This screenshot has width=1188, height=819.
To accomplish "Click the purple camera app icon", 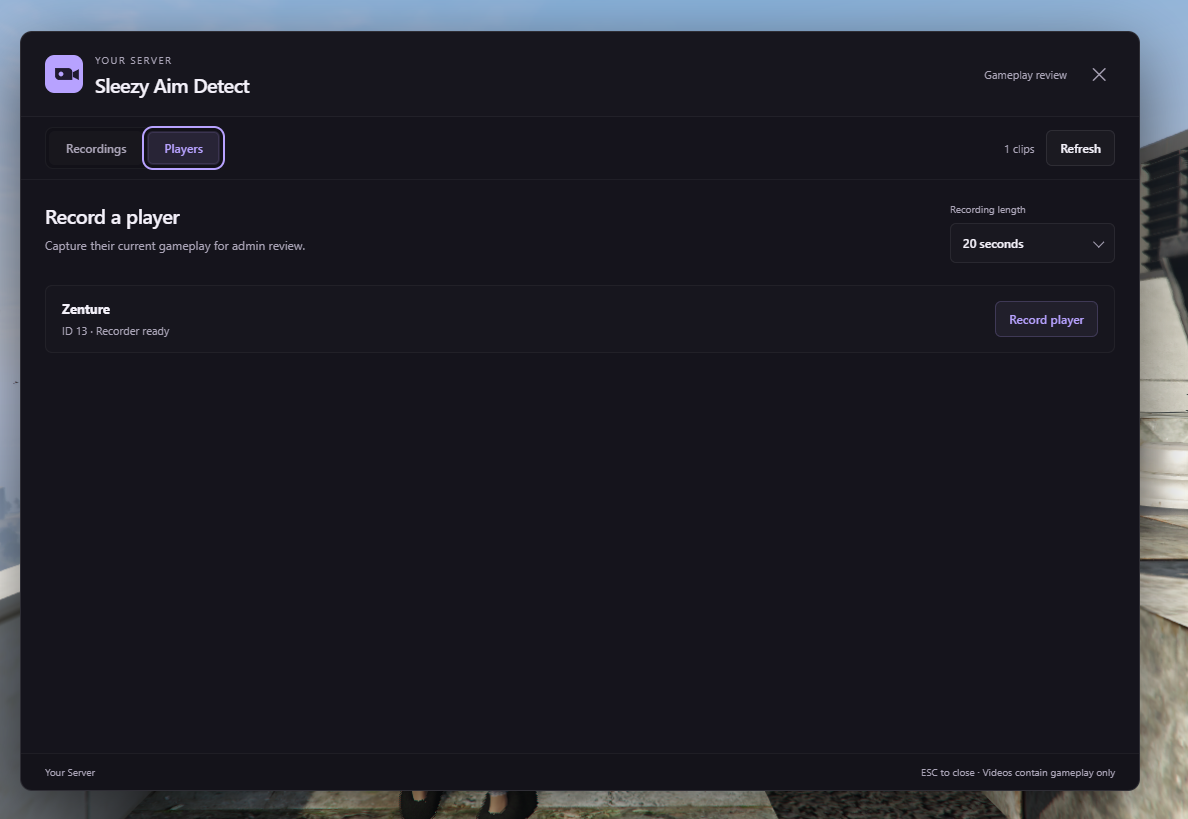I will click(64, 74).
